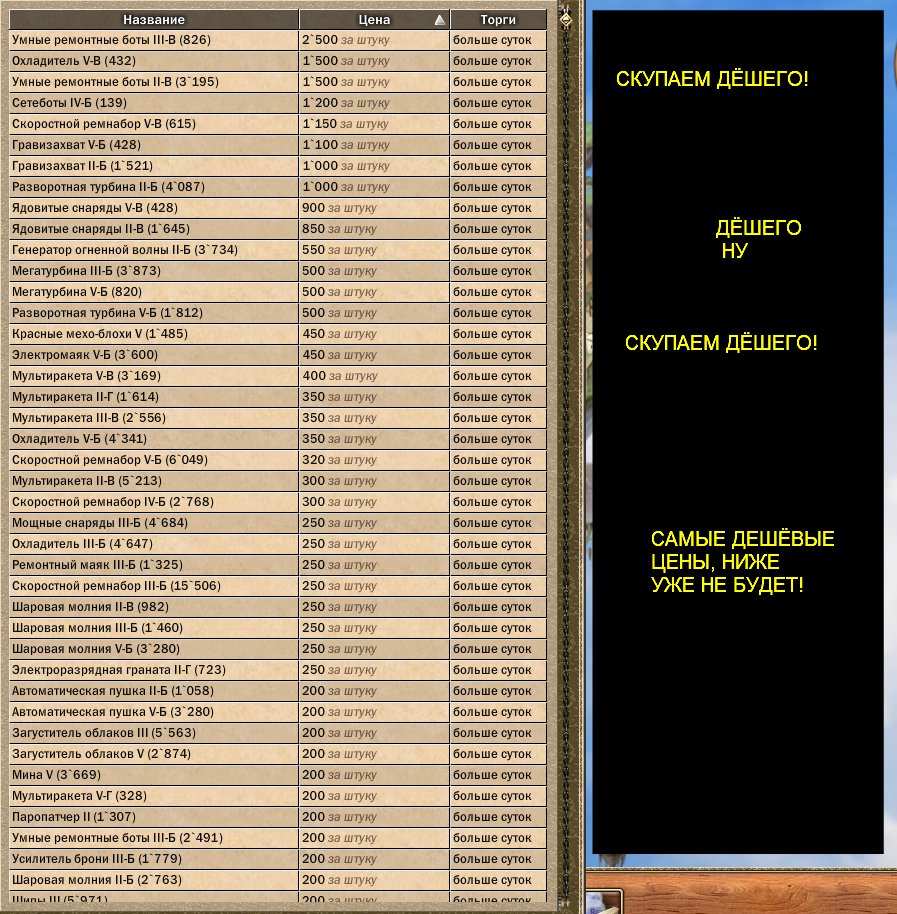Select row Генератор огненной волны II-Б (3`734)
Viewport: 897px width, 914px height.
278,250
